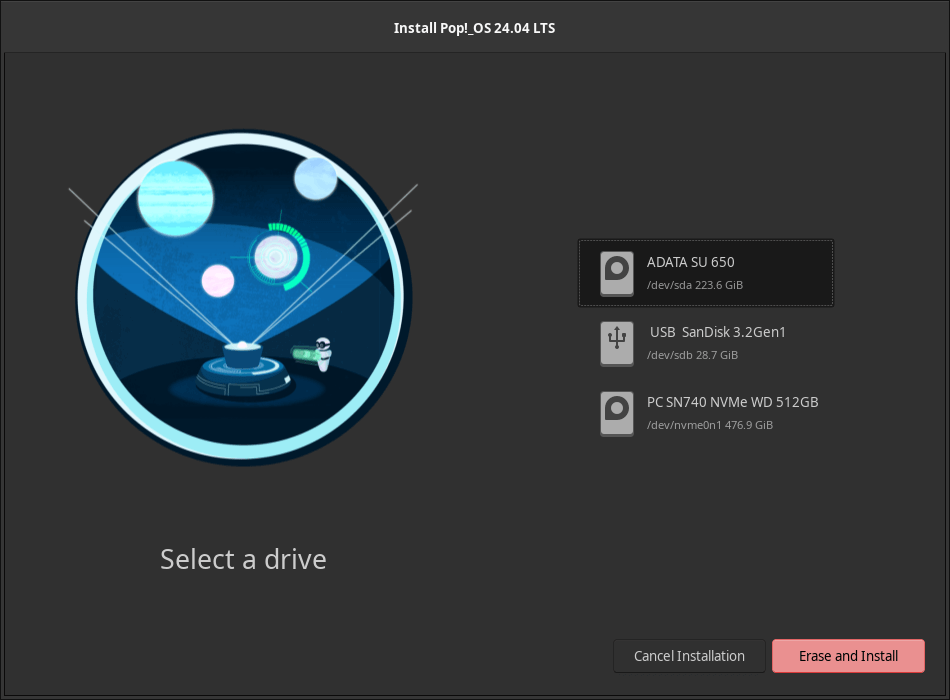Click the Select a drive heading
950x700 pixels.
(x=243, y=559)
